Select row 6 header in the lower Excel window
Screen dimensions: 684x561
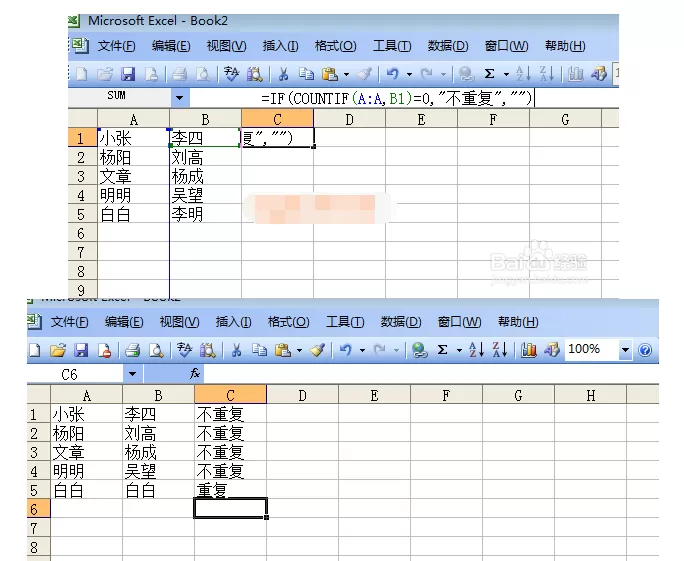(x=38, y=509)
